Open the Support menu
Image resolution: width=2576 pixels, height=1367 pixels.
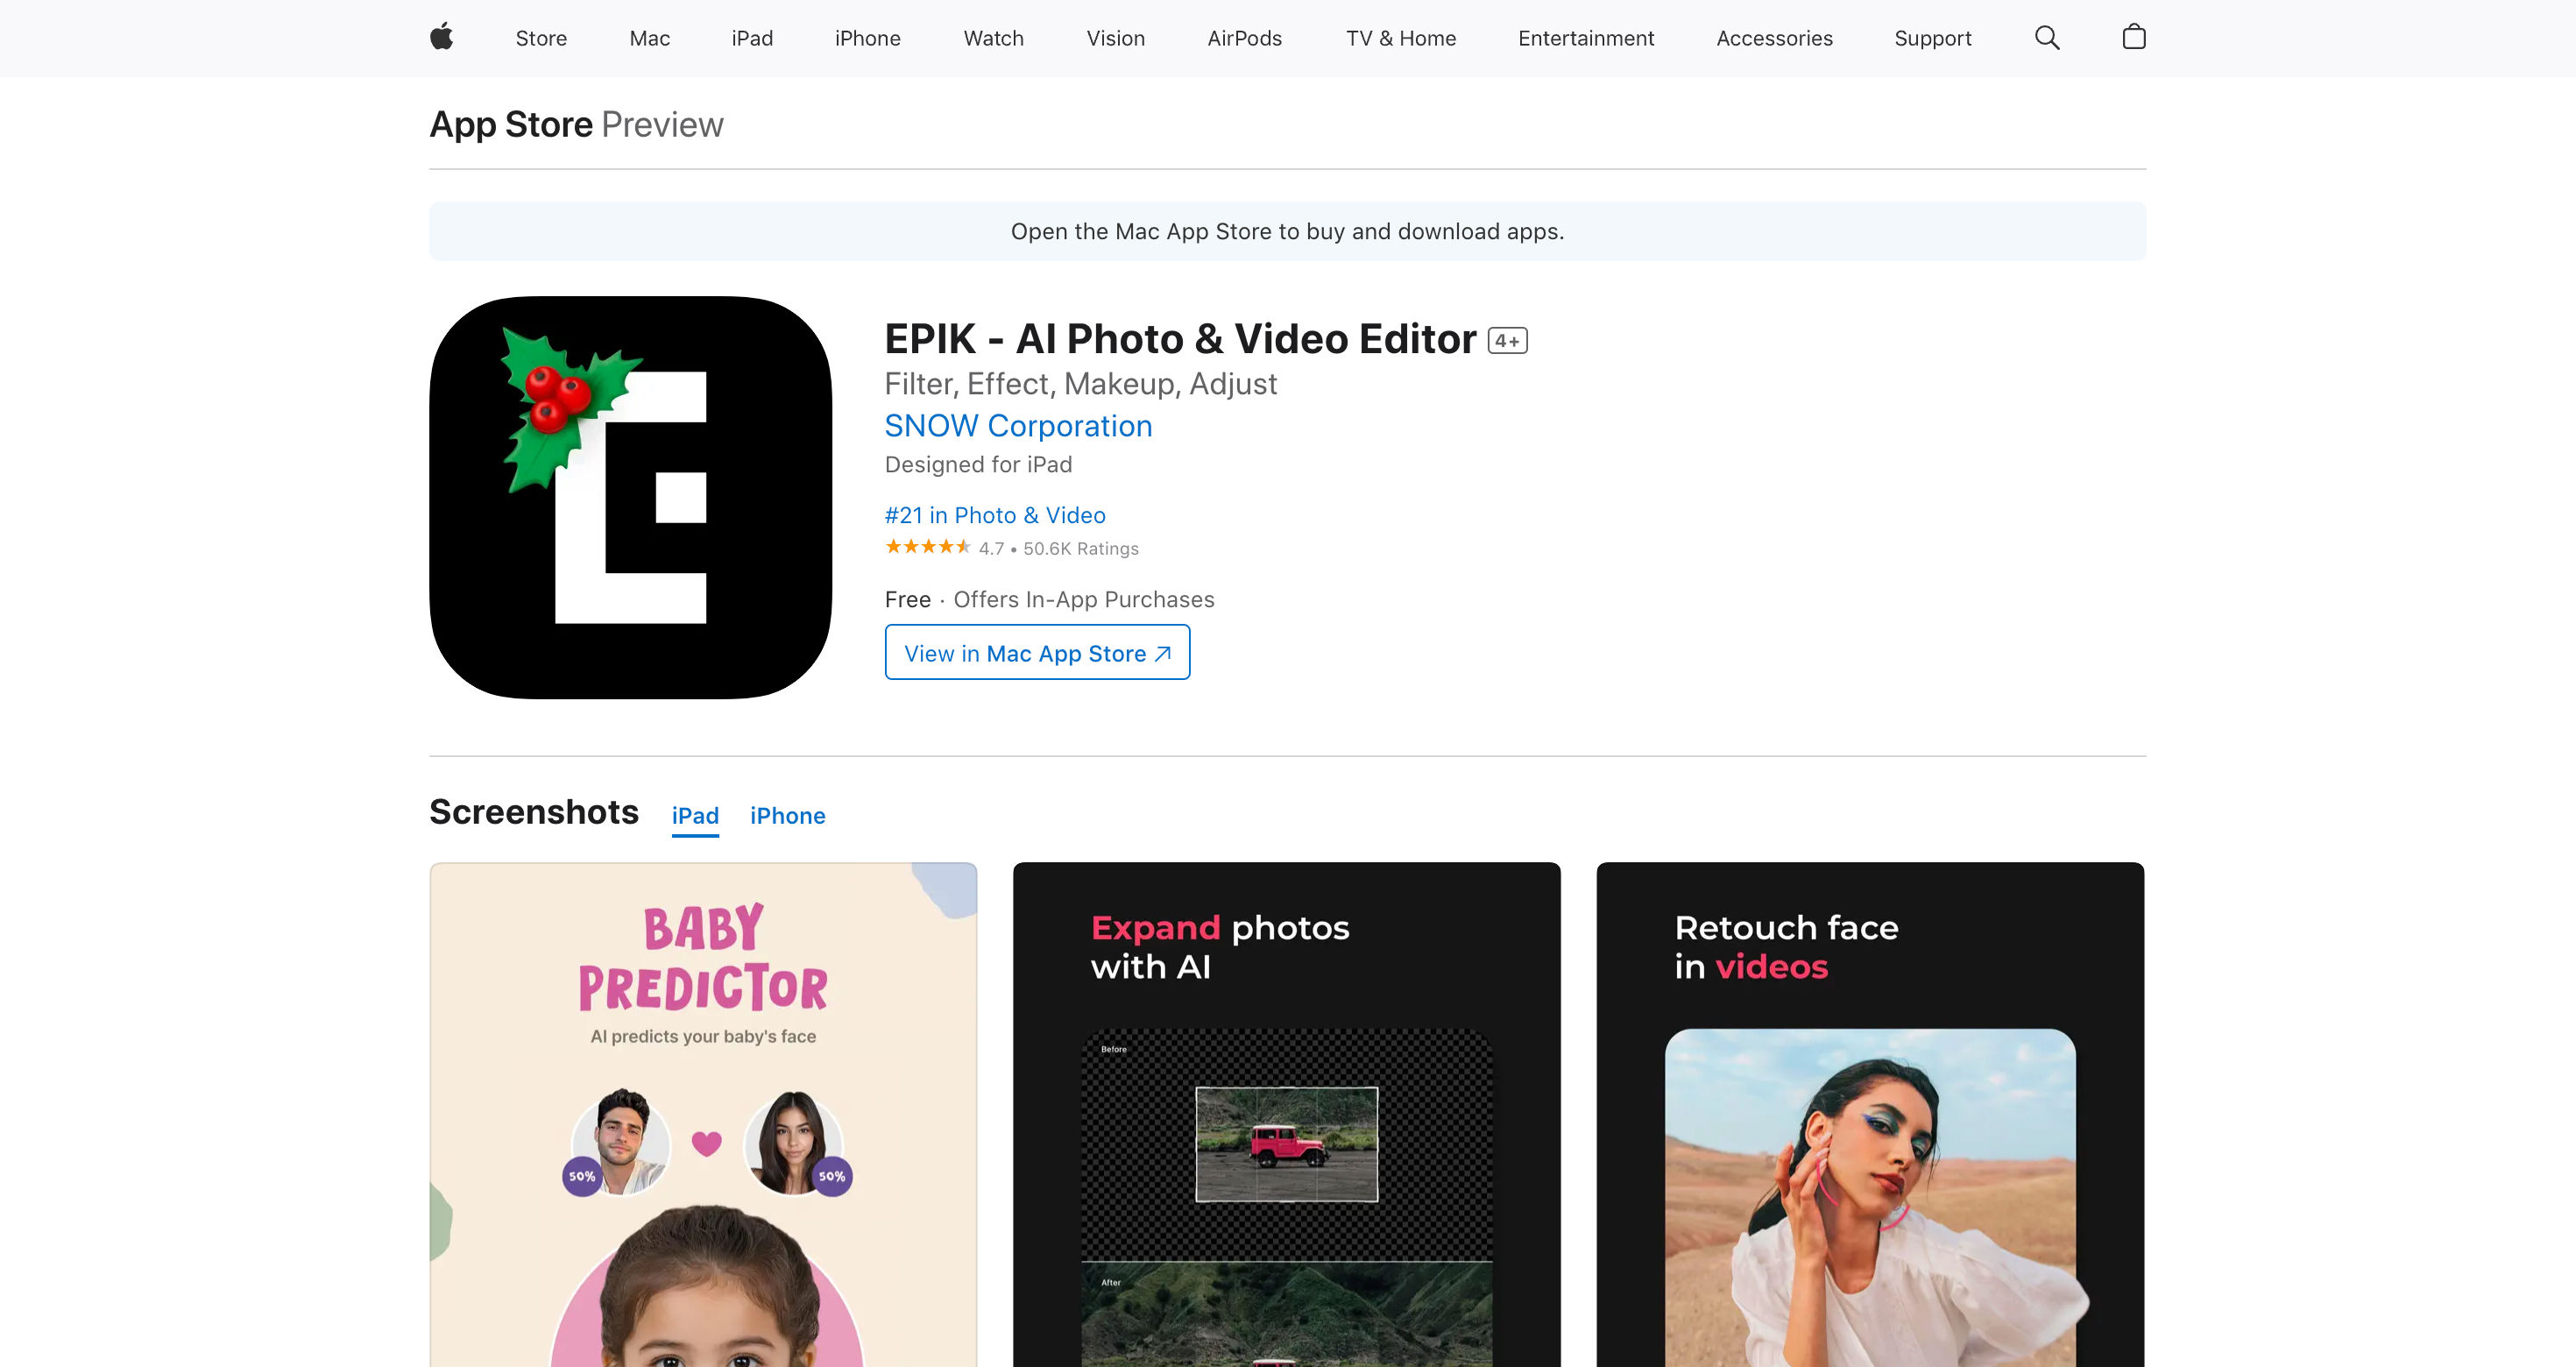click(x=1933, y=38)
